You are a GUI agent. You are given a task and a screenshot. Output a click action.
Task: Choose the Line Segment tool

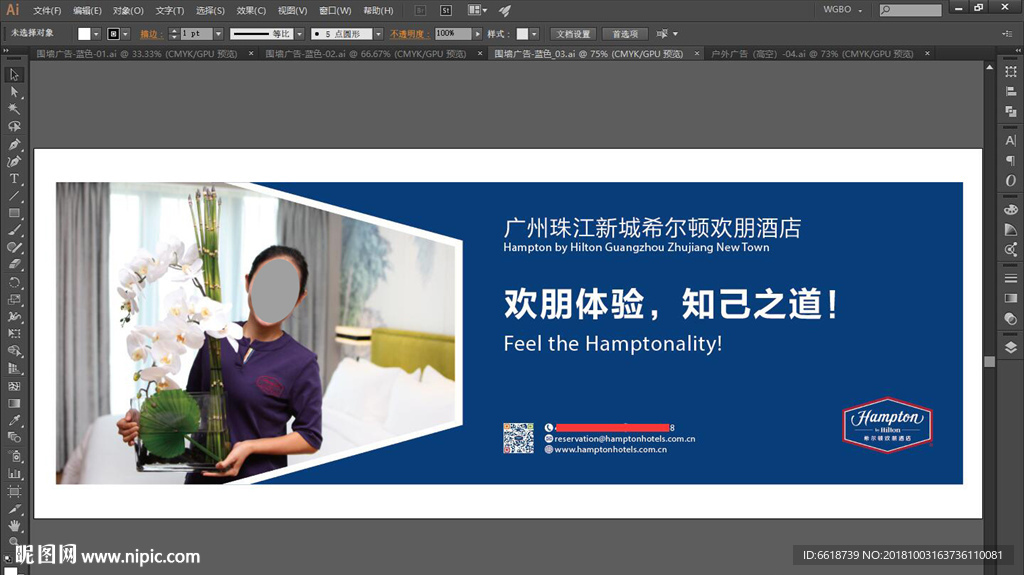pos(14,195)
